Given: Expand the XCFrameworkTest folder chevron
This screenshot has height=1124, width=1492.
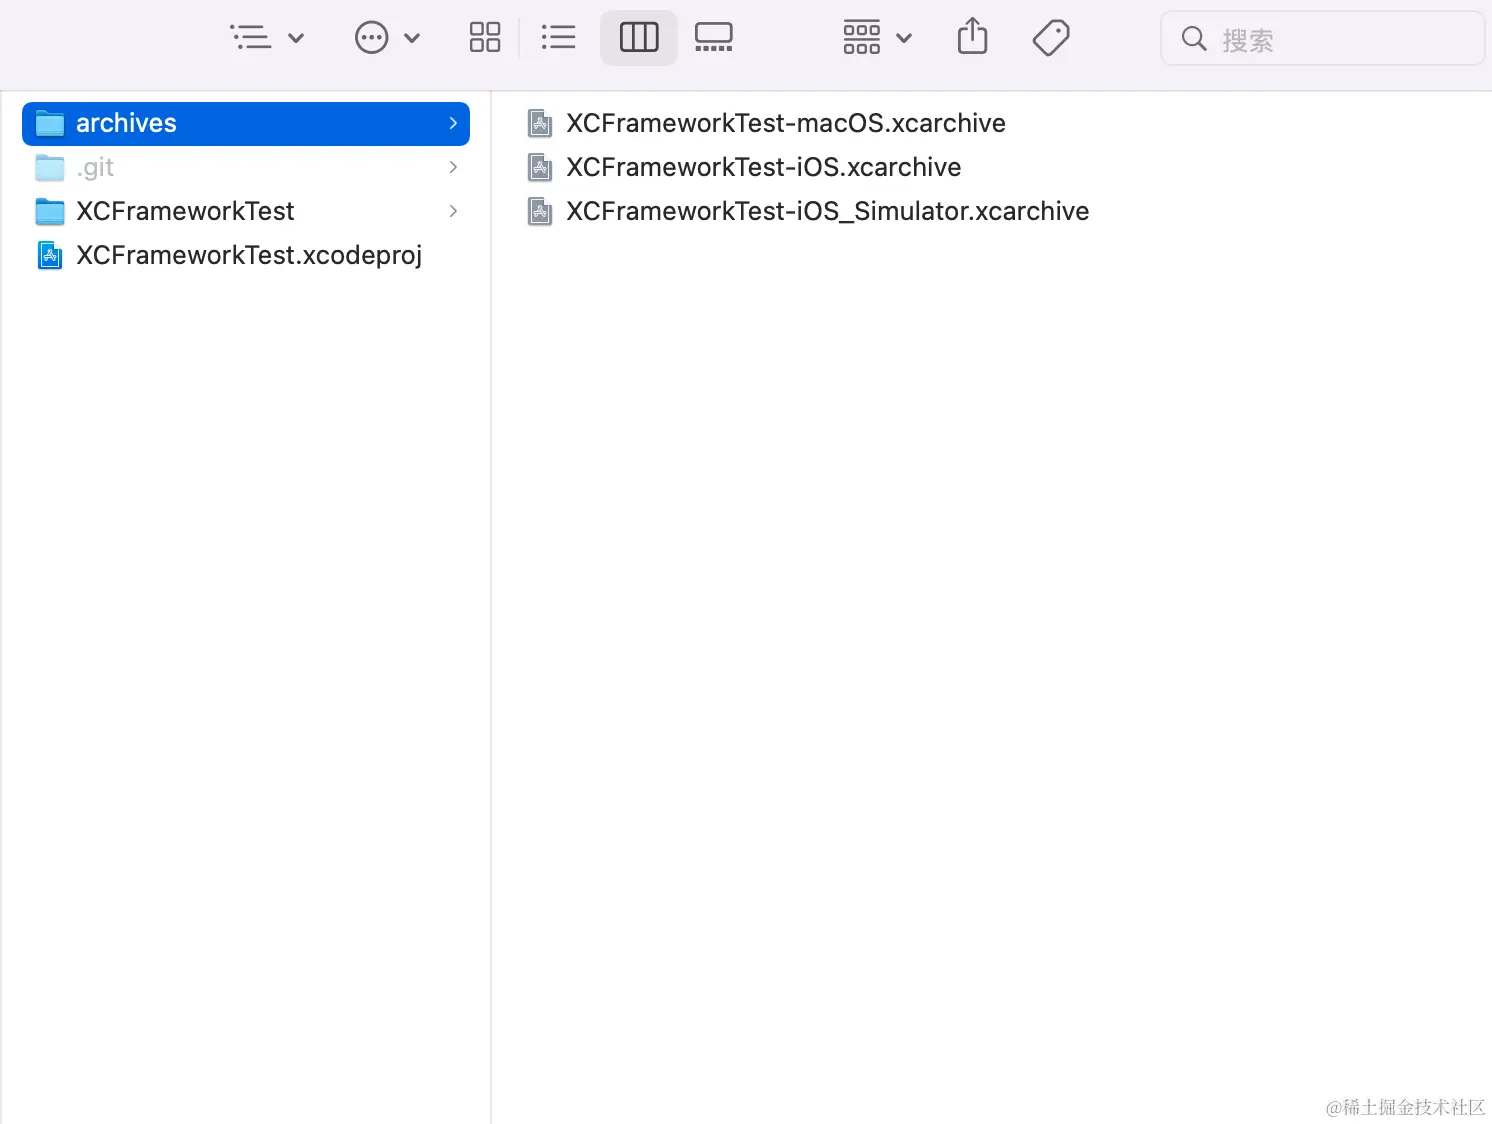Looking at the screenshot, I should point(453,211).
